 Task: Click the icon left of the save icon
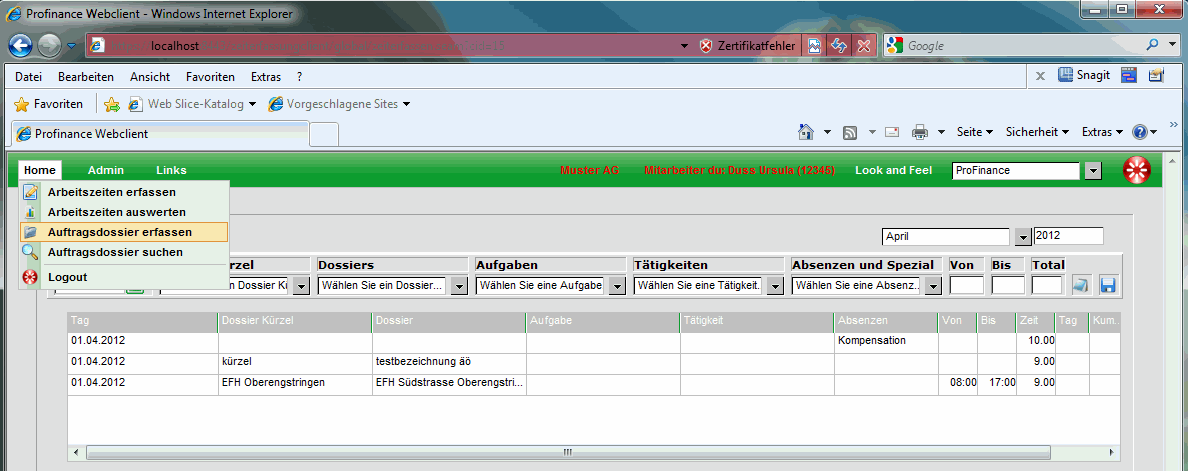click(x=1081, y=285)
